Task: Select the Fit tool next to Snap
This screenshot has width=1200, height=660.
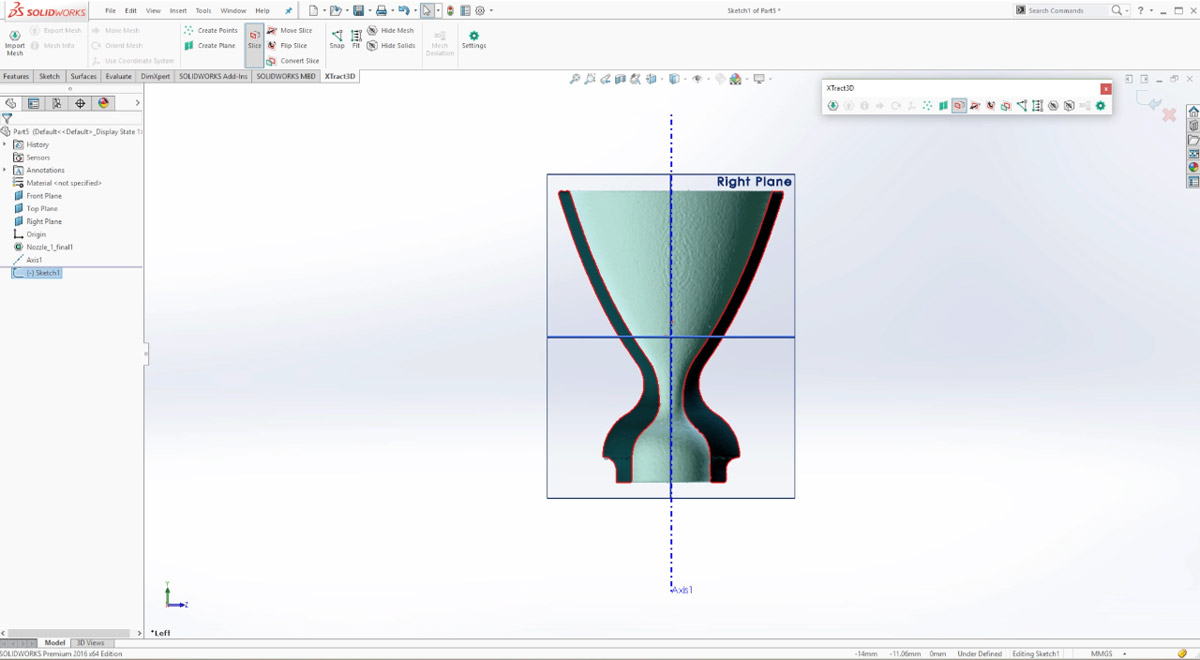Action: coord(356,38)
